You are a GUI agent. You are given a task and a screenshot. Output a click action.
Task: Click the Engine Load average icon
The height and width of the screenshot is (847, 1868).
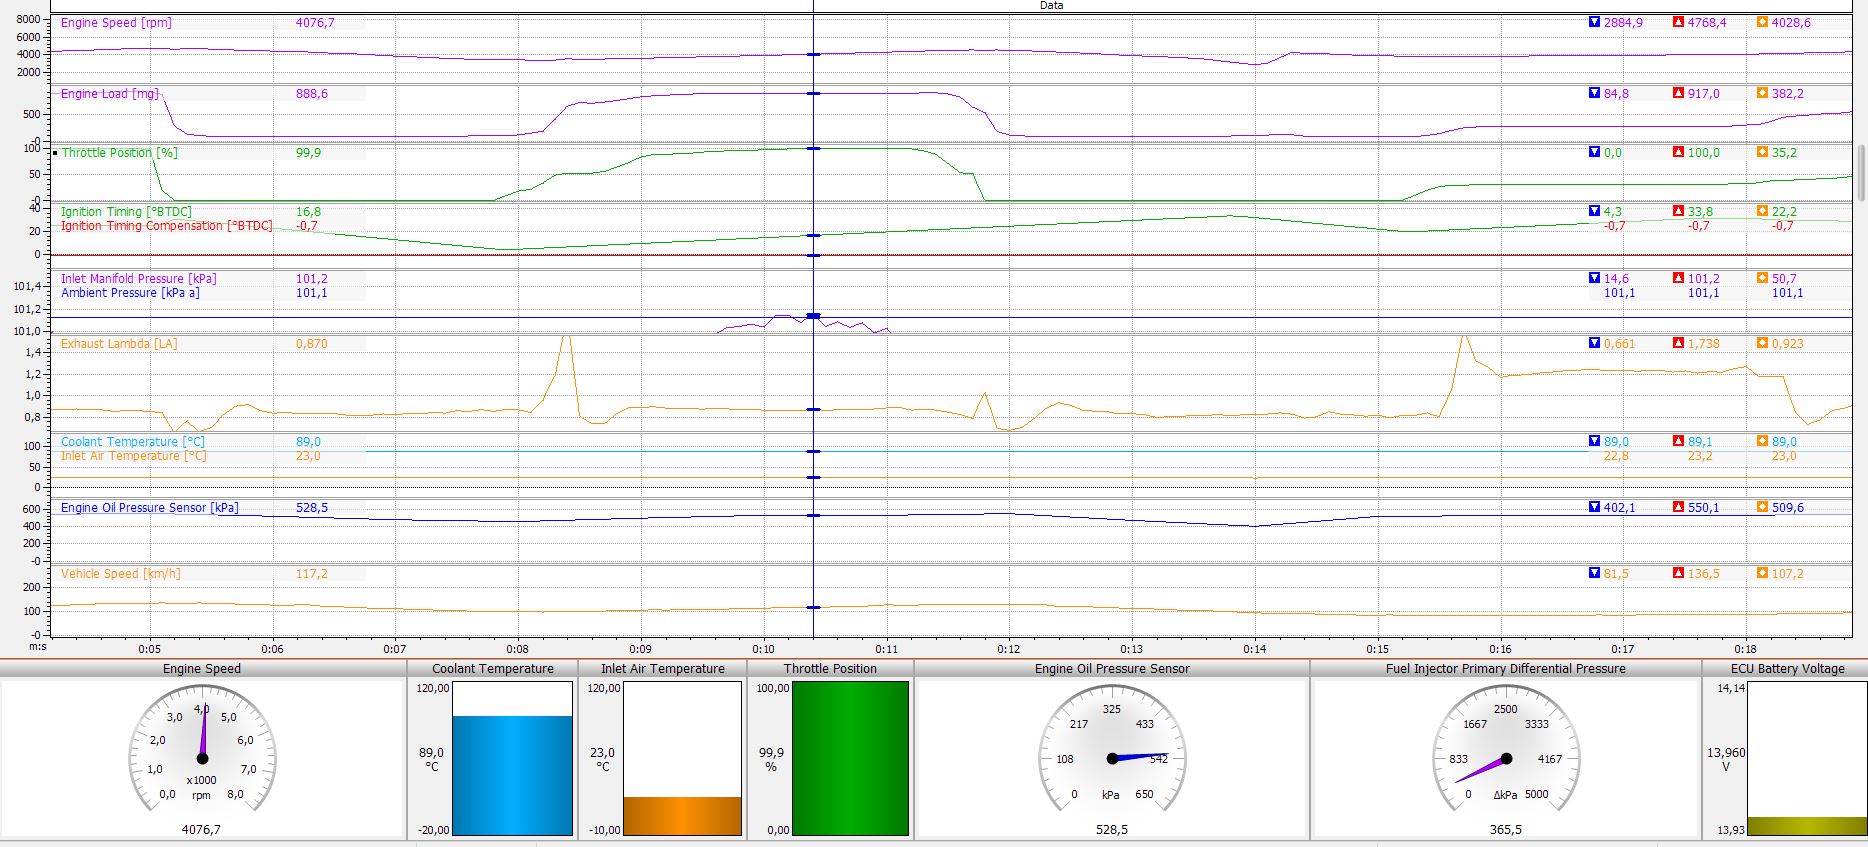tap(1762, 93)
